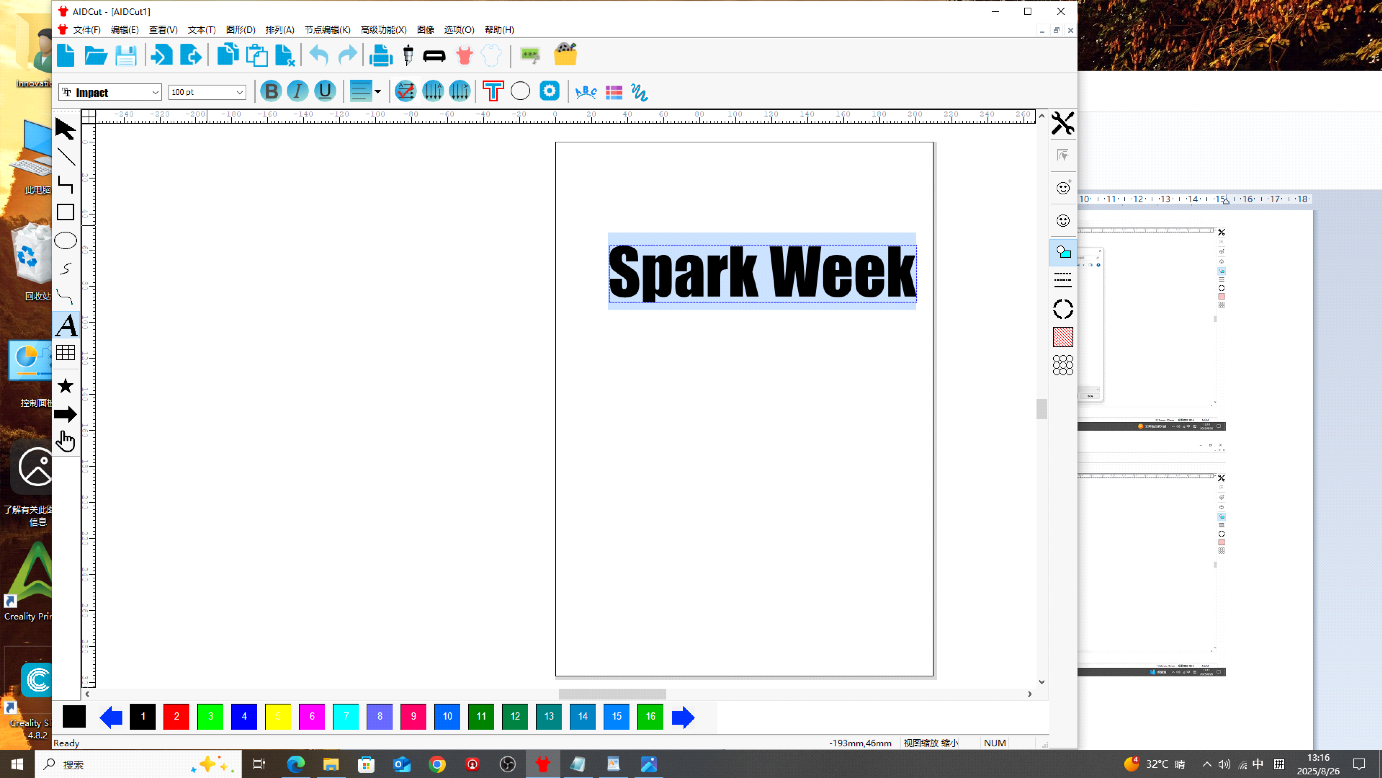This screenshot has height=778, width=1382.
Task: Click the red outlined T text icon
Action: point(492,91)
